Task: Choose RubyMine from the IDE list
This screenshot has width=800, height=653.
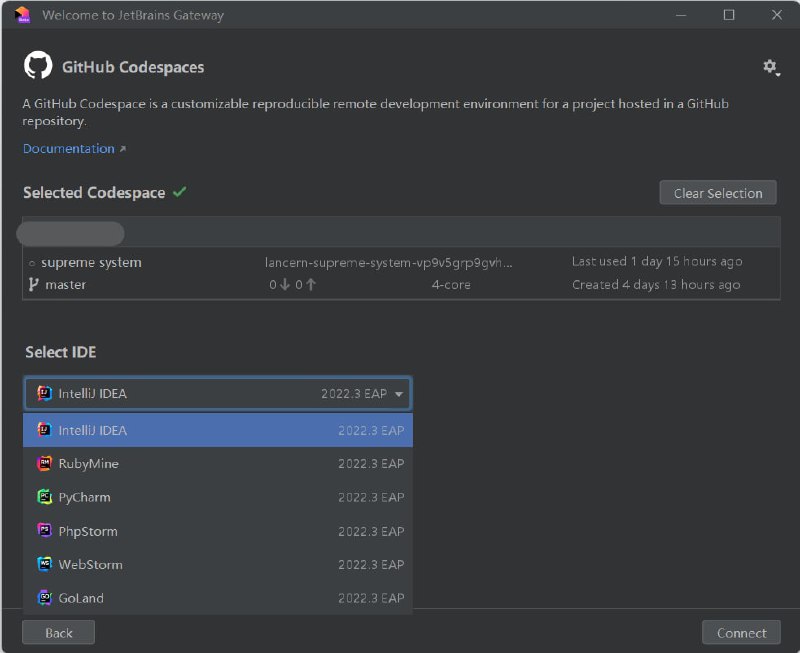Action: (218, 463)
